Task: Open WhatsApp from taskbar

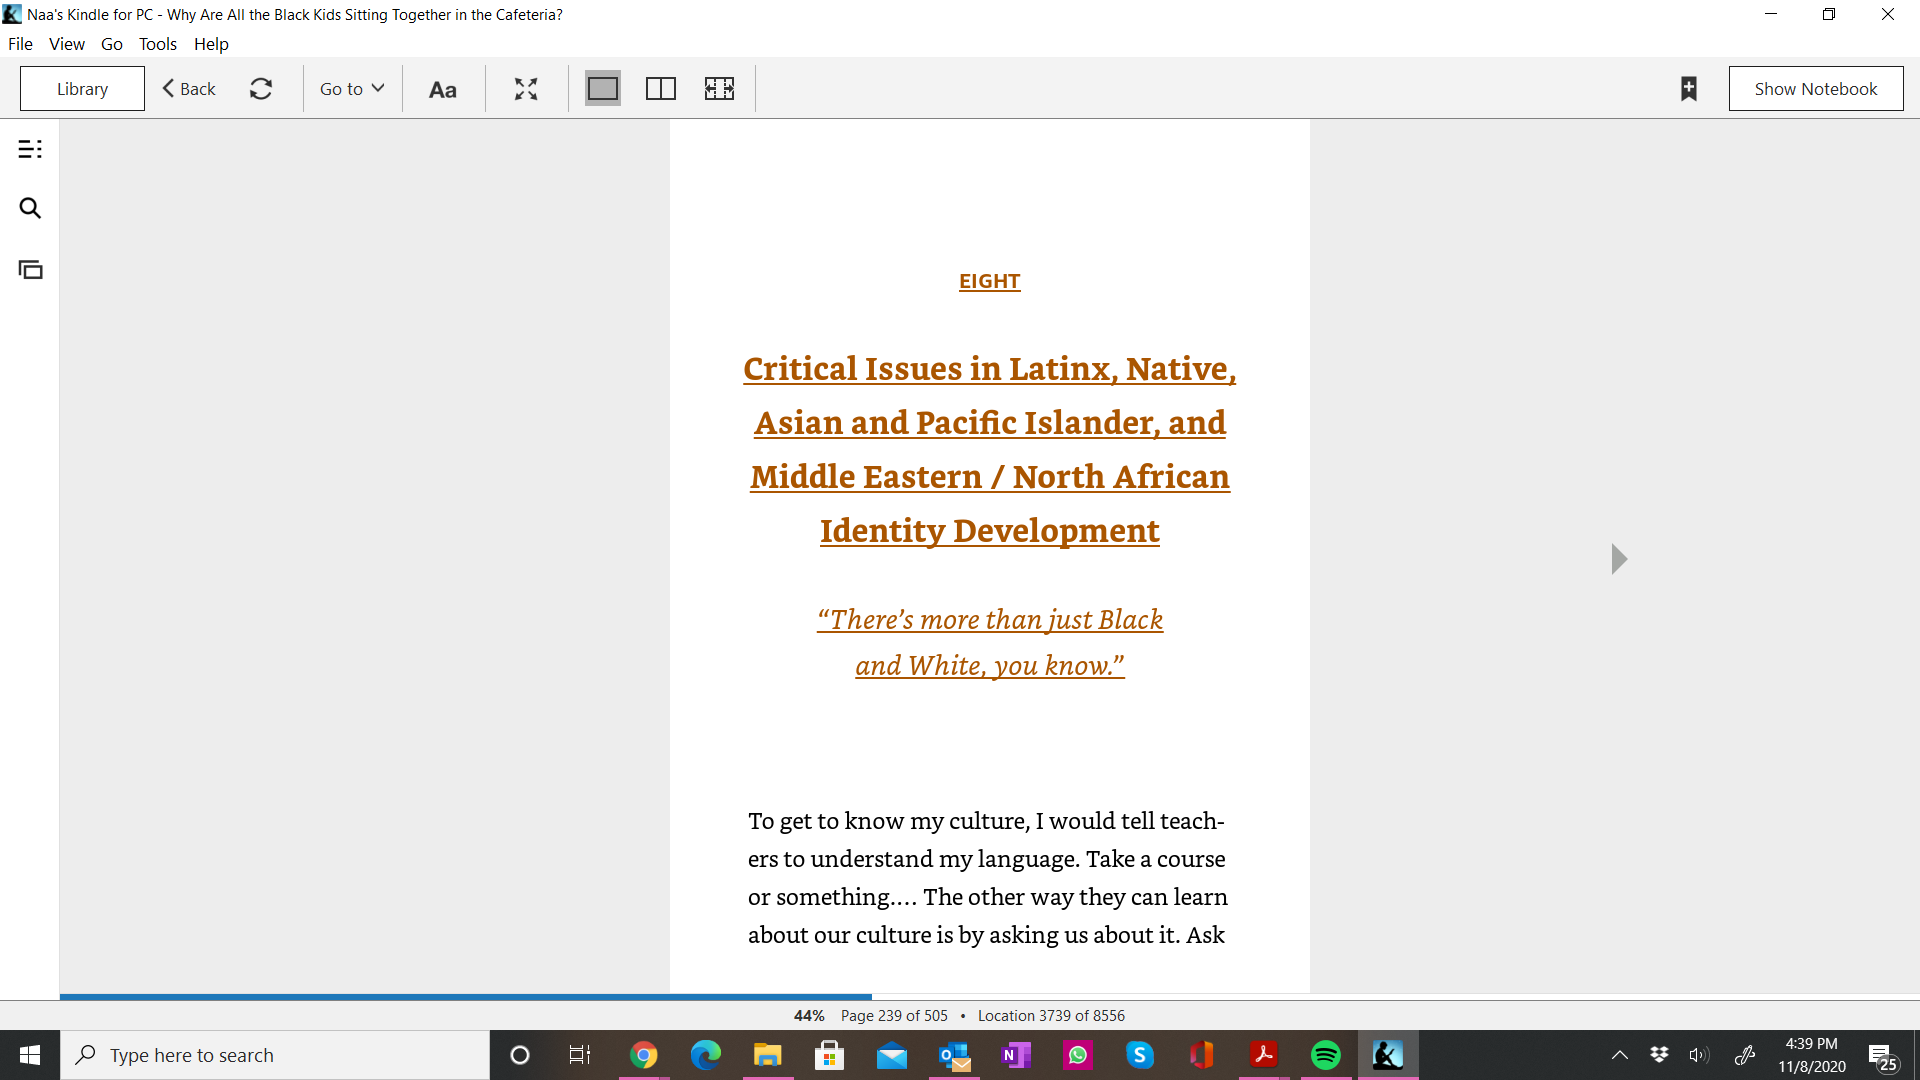Action: [1078, 1055]
